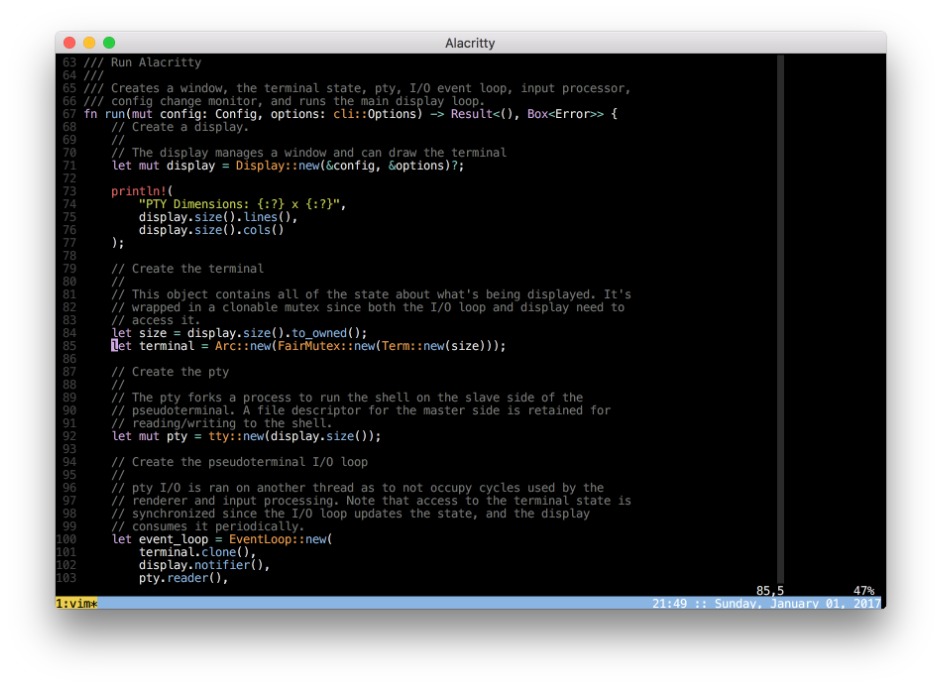
Task: Click the 85,5 cursor position indicator
Action: pos(770,591)
